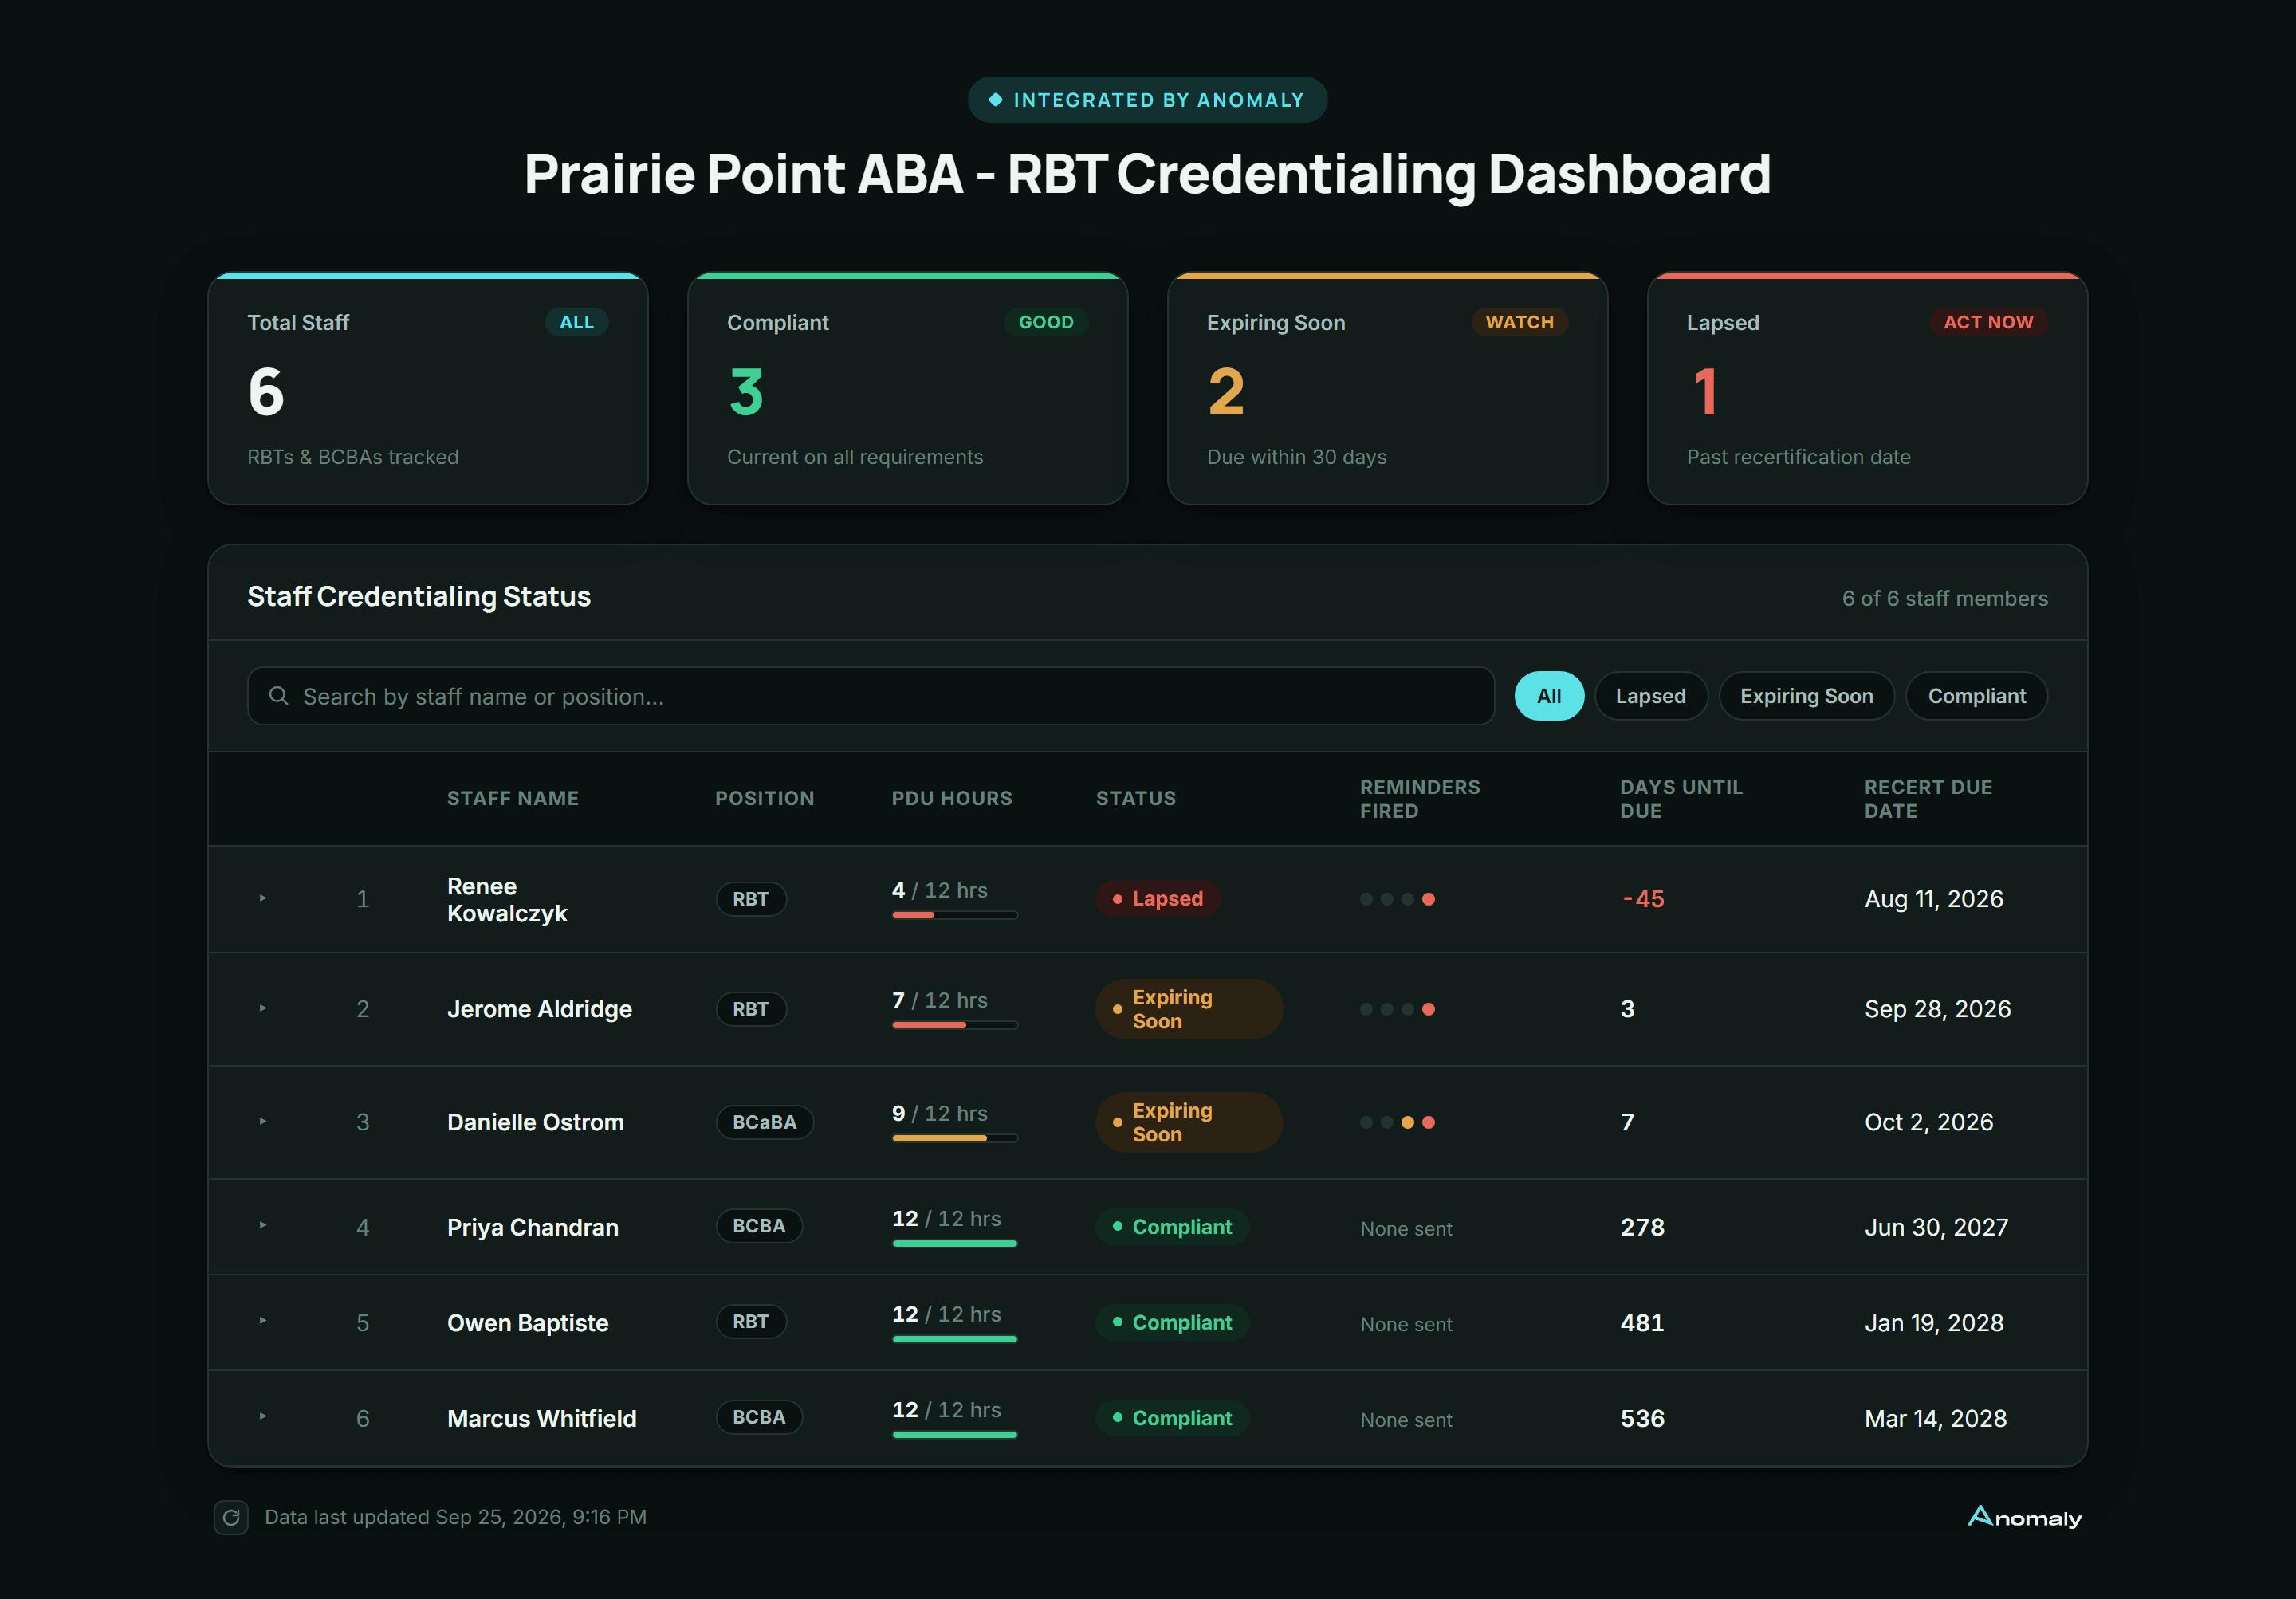Click the Aug 11, 2026 date

(1934, 898)
